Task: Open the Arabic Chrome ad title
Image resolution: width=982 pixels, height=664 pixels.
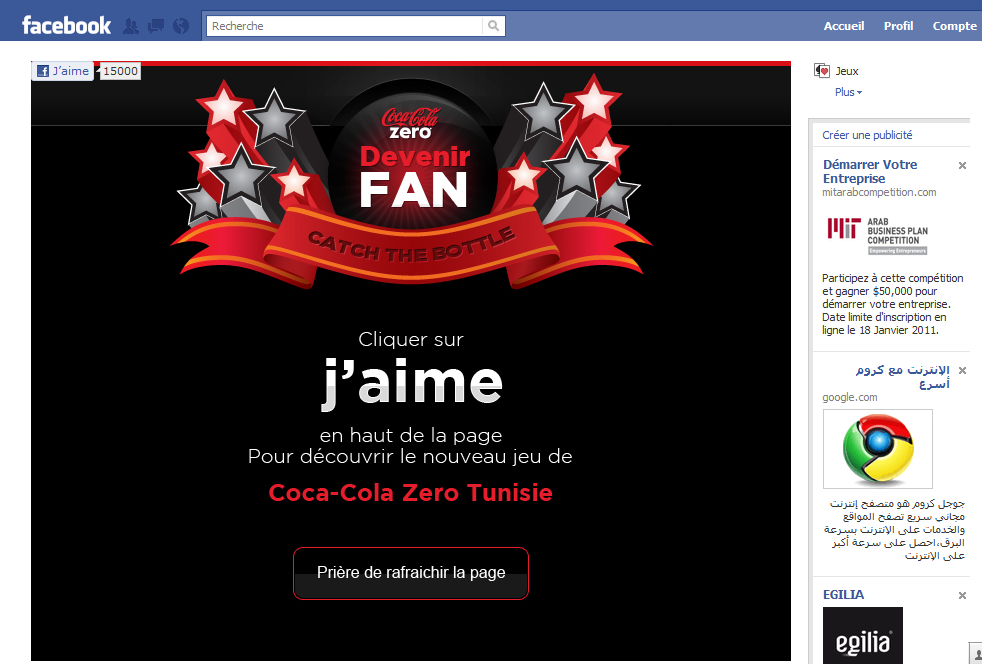Action: click(902, 376)
